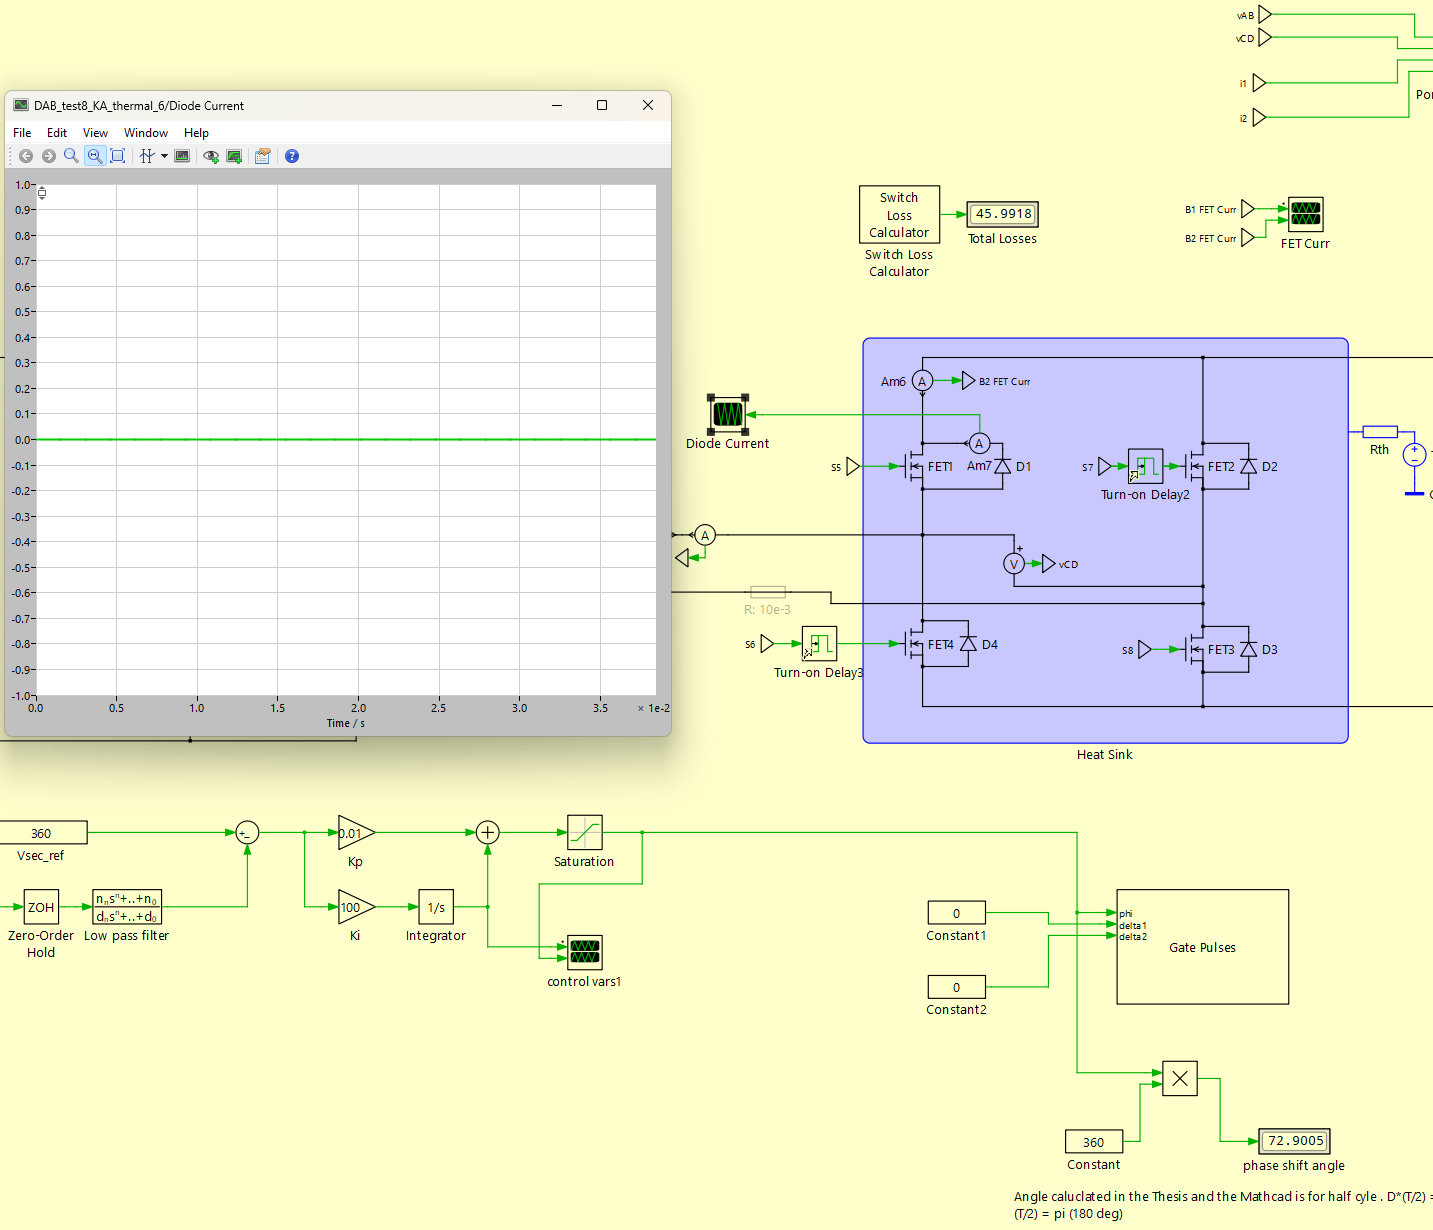Click the Fourier spectrum analysis icon
This screenshot has width=1433, height=1230.
click(x=182, y=156)
